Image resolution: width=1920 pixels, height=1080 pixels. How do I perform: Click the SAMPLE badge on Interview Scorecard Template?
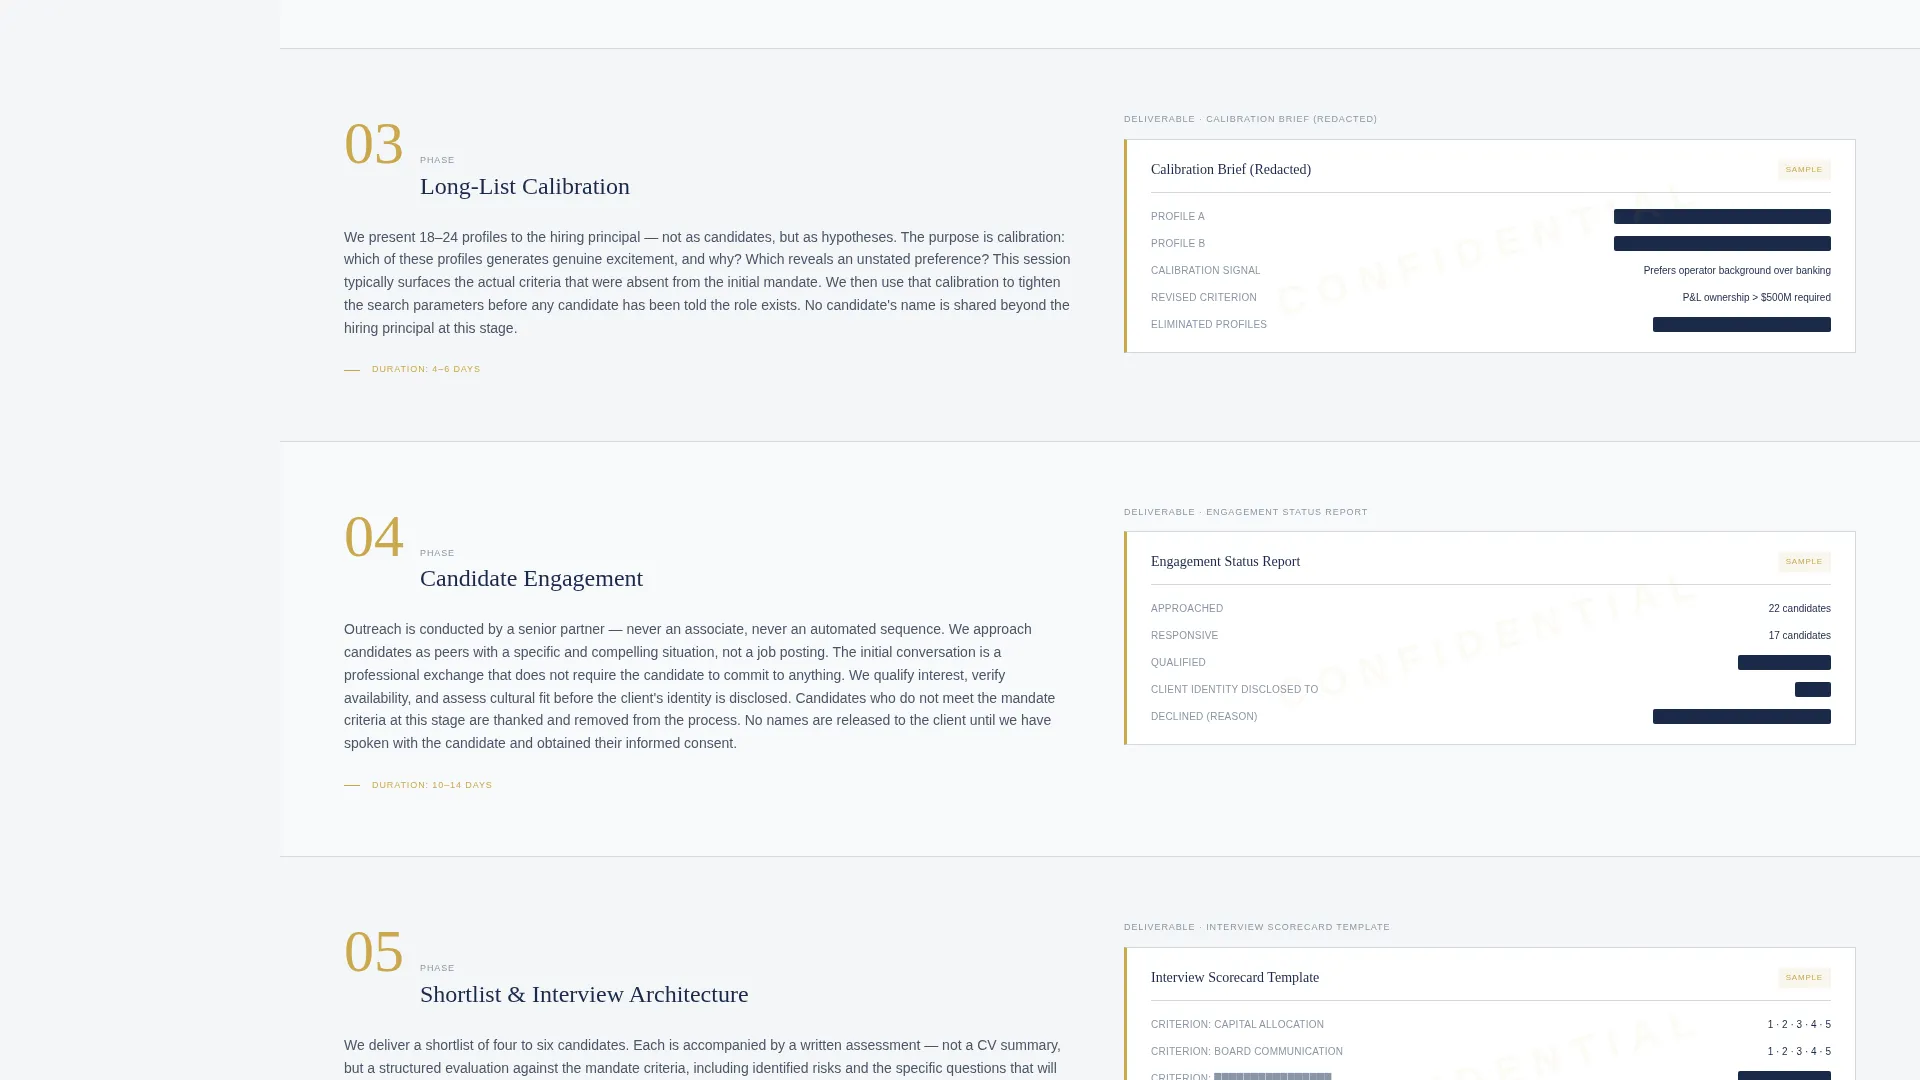coord(1804,978)
